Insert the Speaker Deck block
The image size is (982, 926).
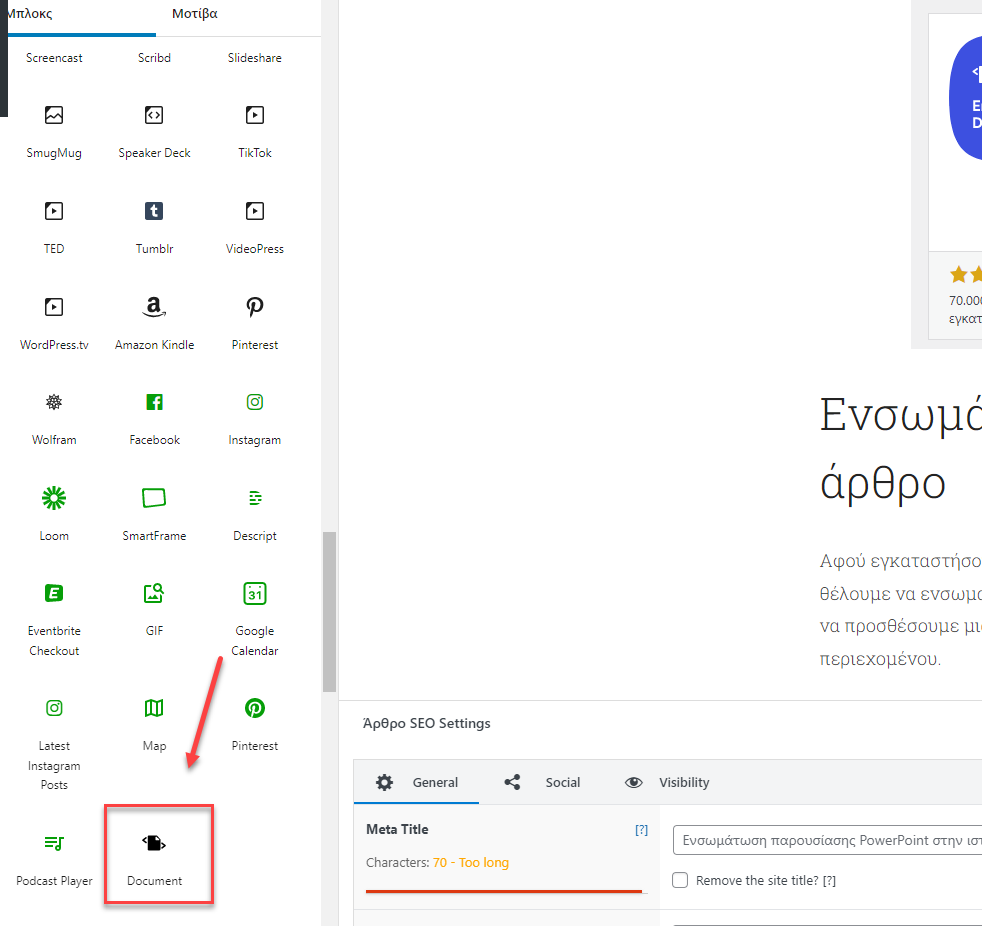(x=154, y=132)
